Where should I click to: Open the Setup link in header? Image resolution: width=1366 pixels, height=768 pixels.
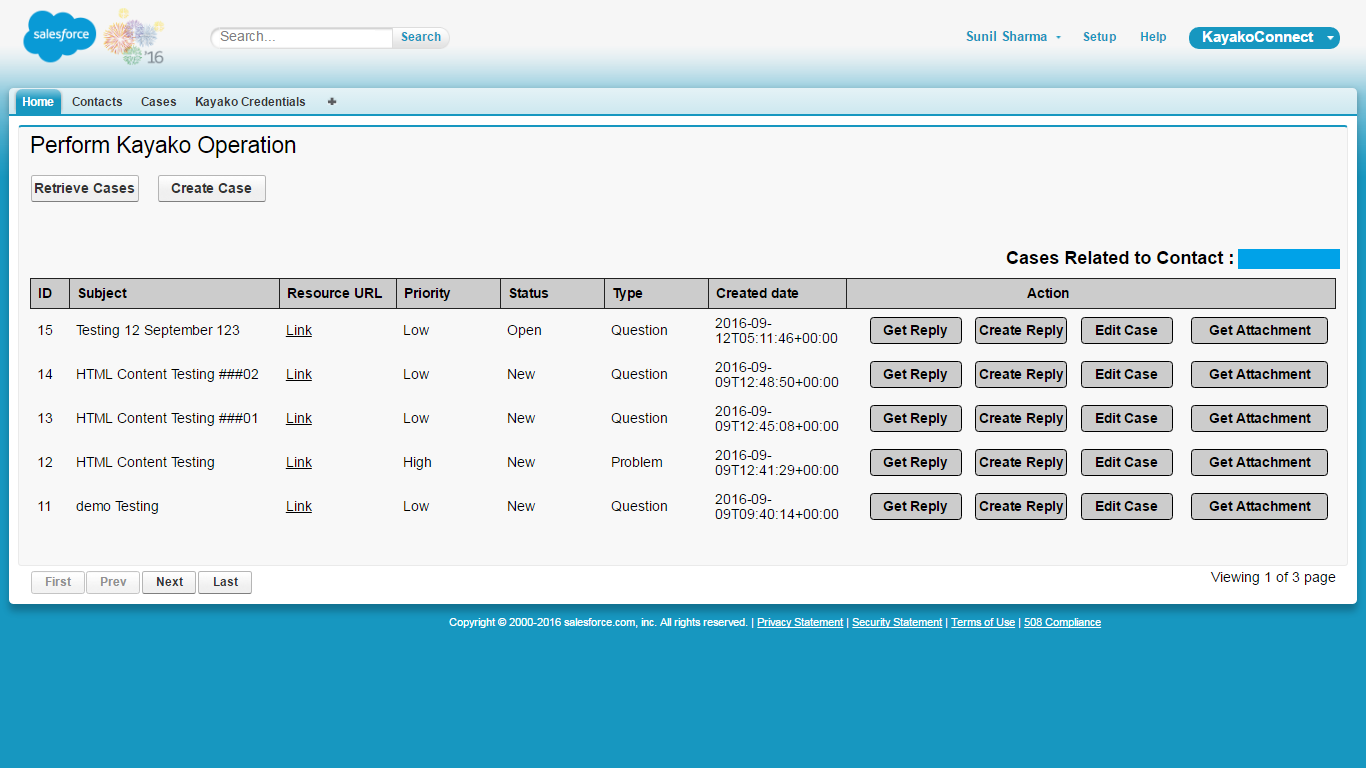(x=1099, y=37)
